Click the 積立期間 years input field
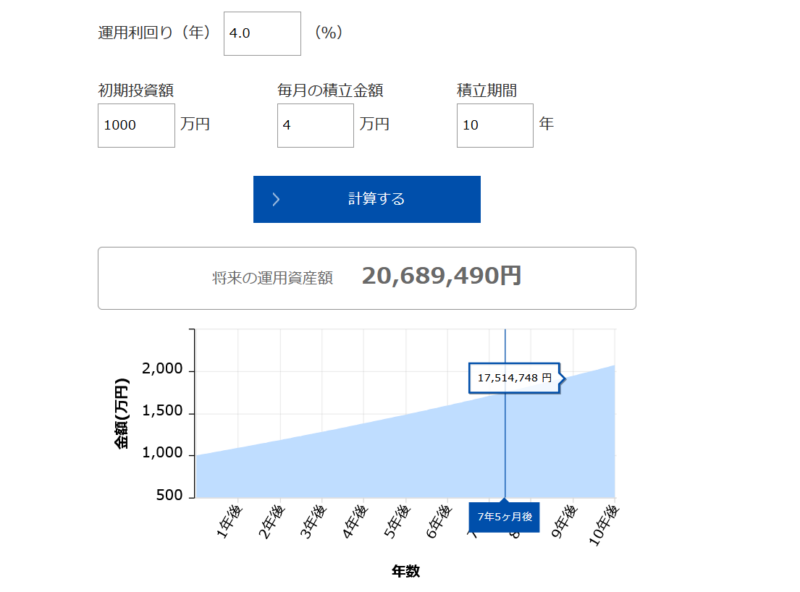The image size is (800, 592). pos(495,125)
